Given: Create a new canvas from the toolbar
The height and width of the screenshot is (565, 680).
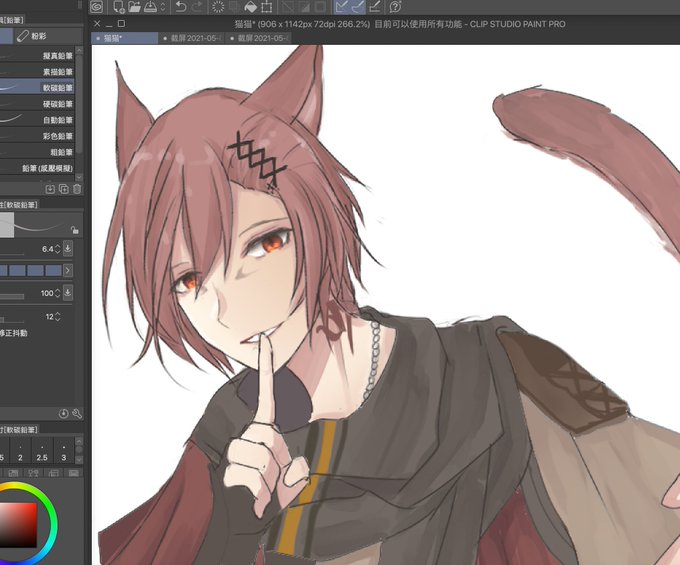Looking at the screenshot, I should pos(118,7).
